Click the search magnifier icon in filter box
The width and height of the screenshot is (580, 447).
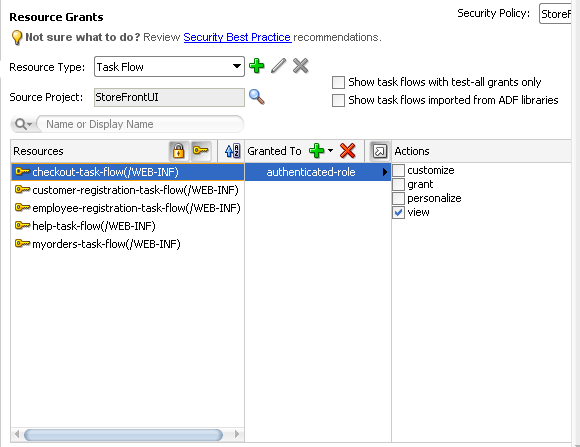(23, 124)
